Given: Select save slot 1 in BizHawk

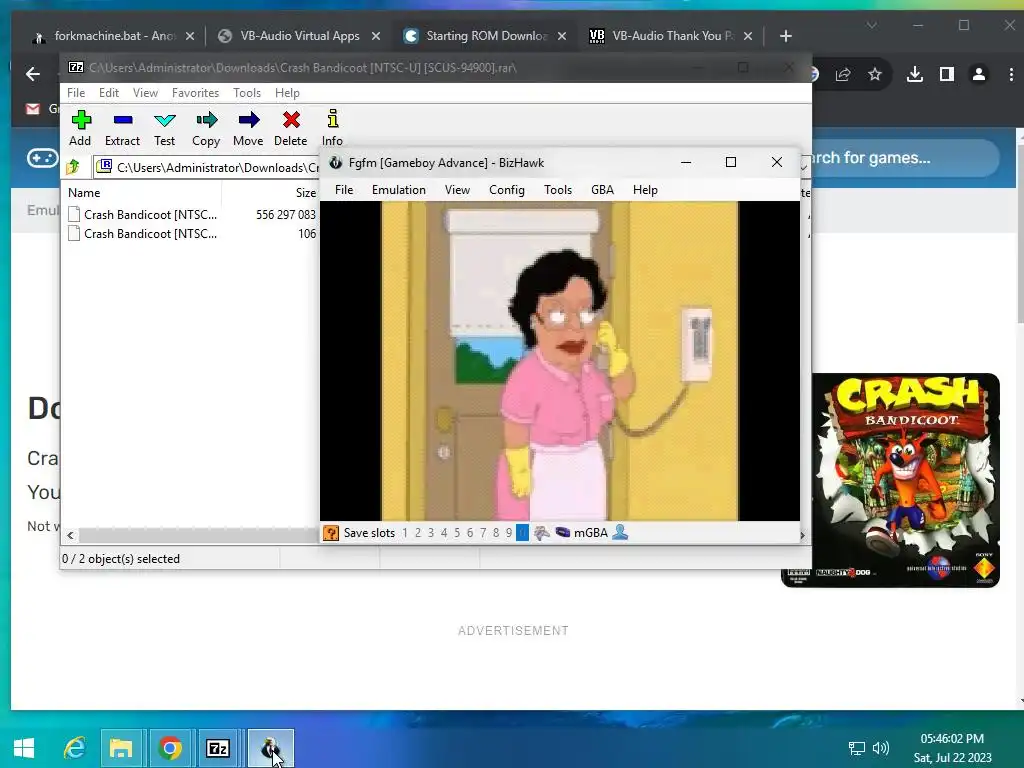Looking at the screenshot, I should coord(405,533).
